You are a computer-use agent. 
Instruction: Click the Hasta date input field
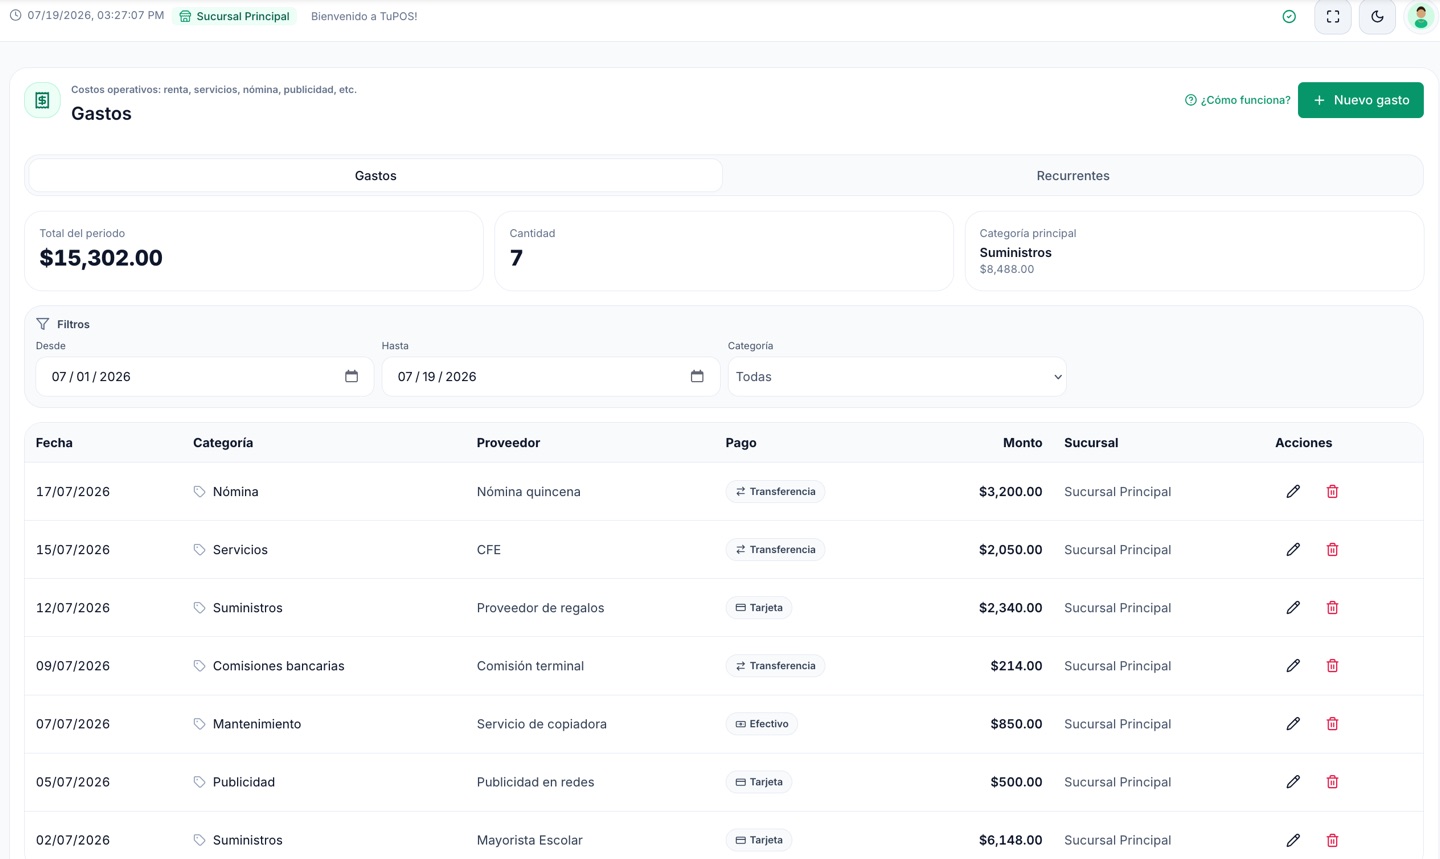click(551, 377)
